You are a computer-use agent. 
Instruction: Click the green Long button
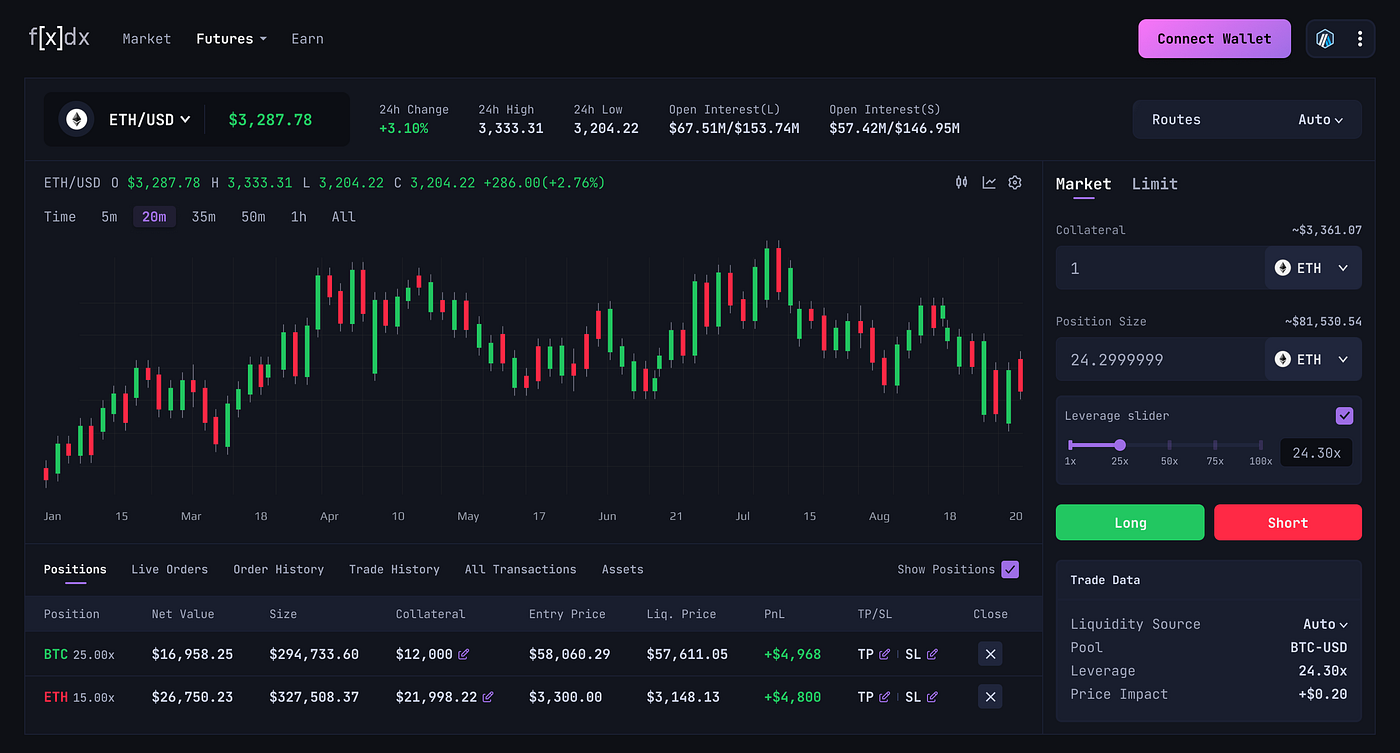[1130, 523]
